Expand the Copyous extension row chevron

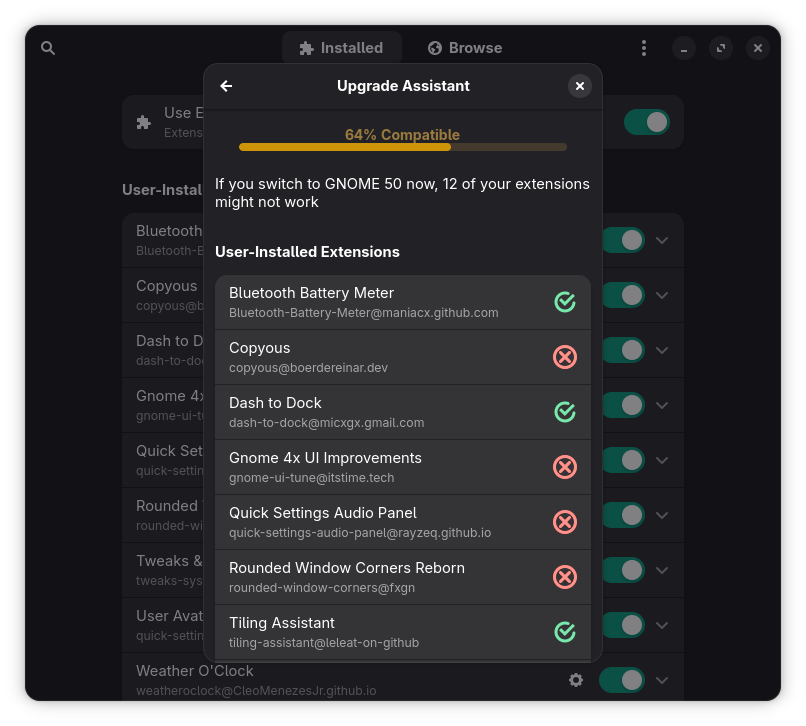coord(662,295)
